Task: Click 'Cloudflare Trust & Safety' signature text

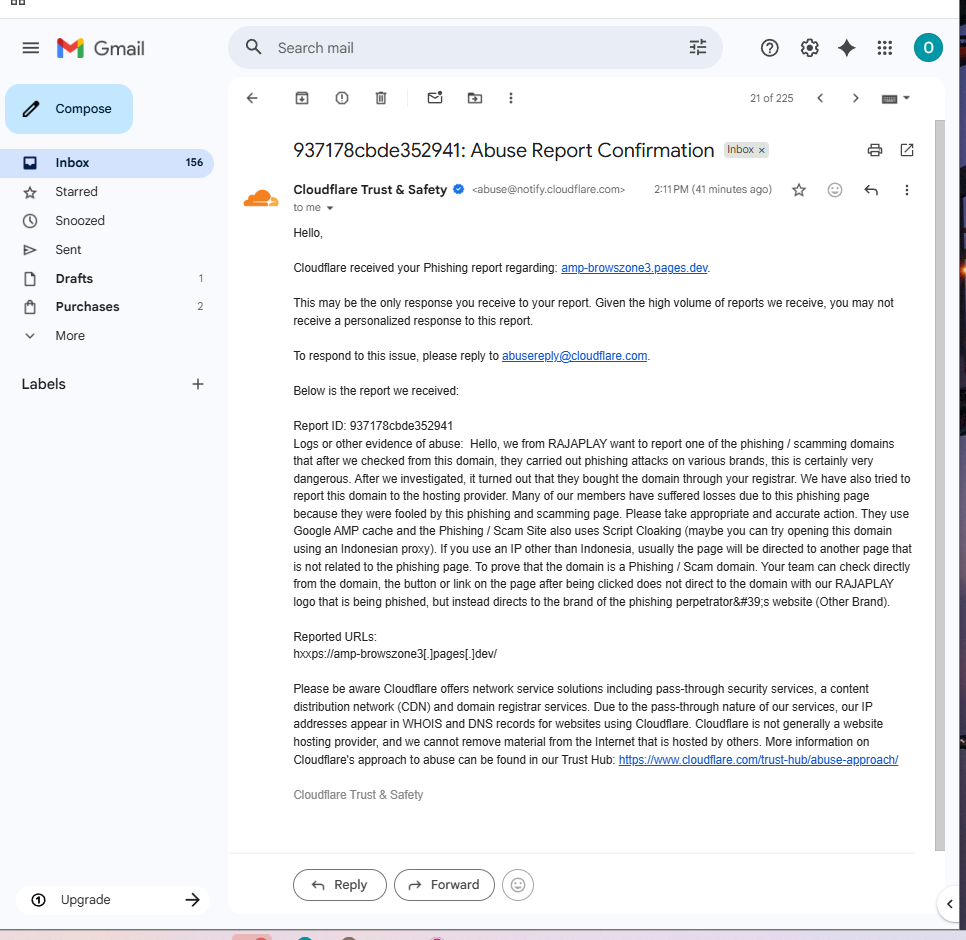Action: pyautogui.click(x=358, y=795)
